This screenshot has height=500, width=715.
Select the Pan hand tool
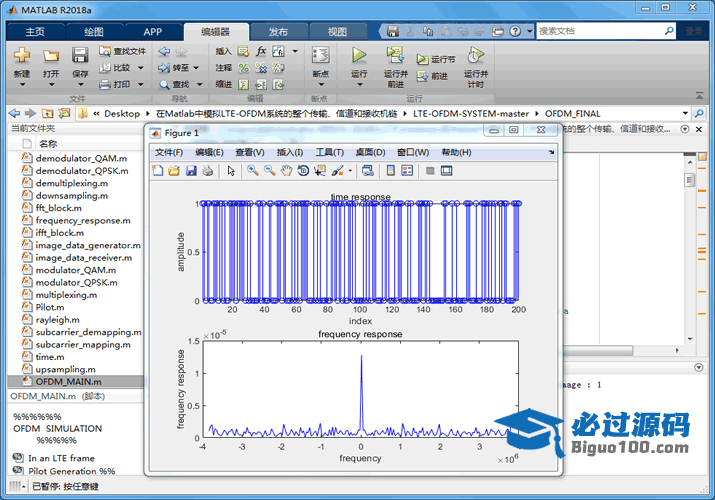click(x=286, y=171)
